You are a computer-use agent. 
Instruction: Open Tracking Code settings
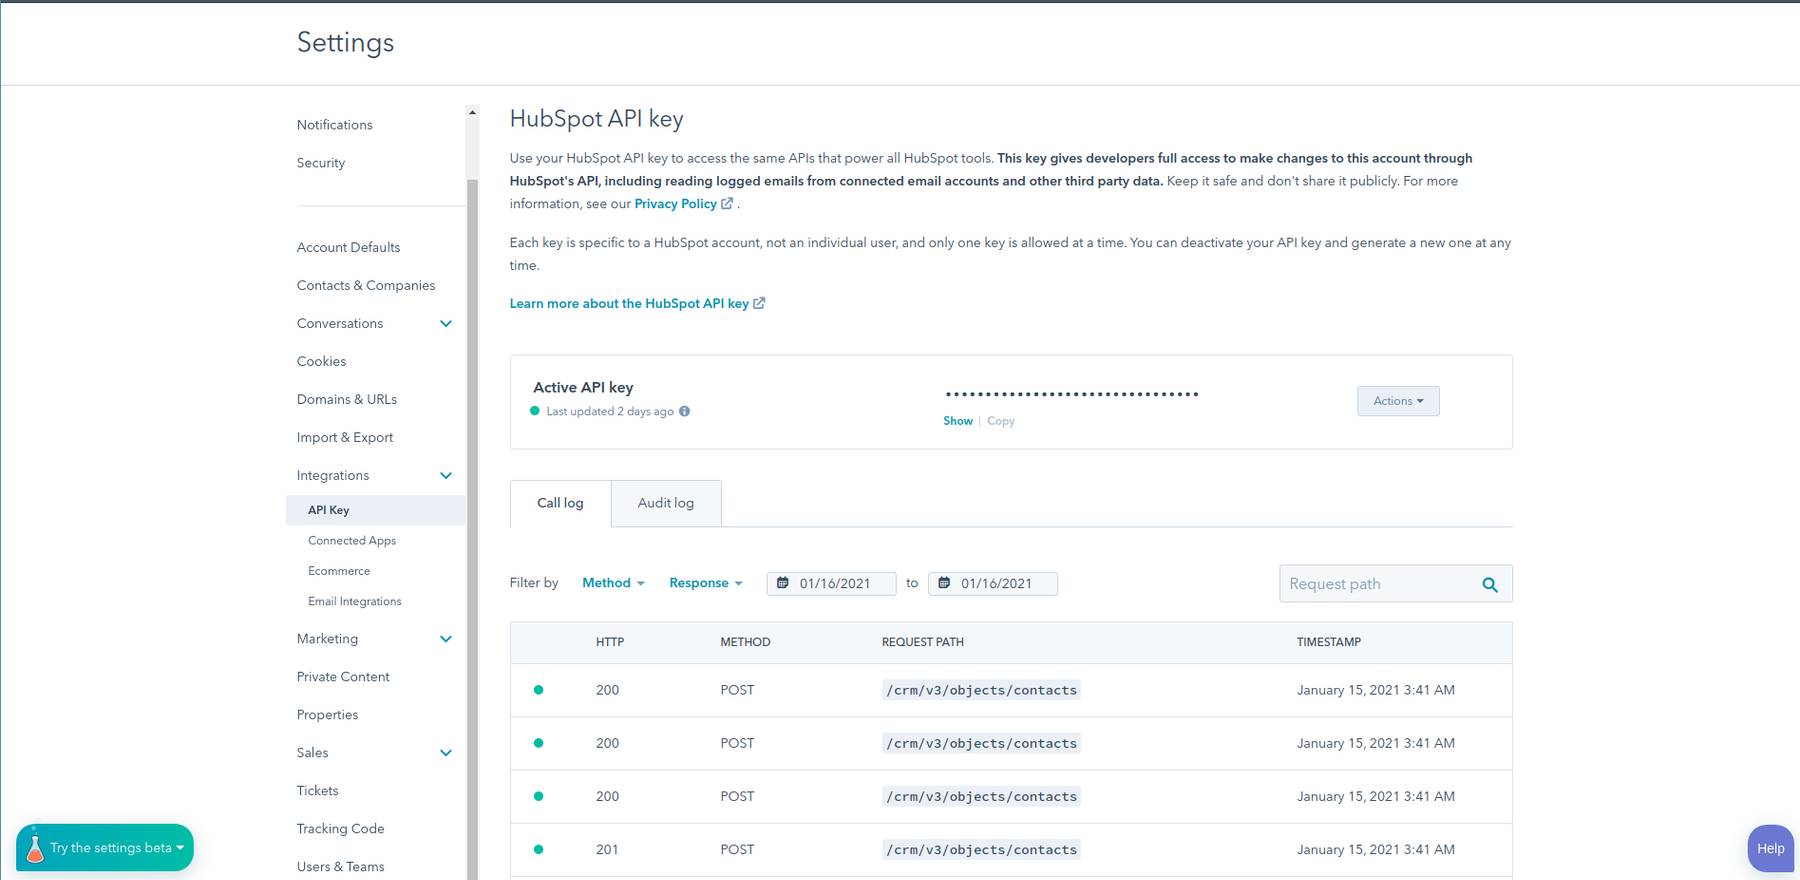click(340, 829)
